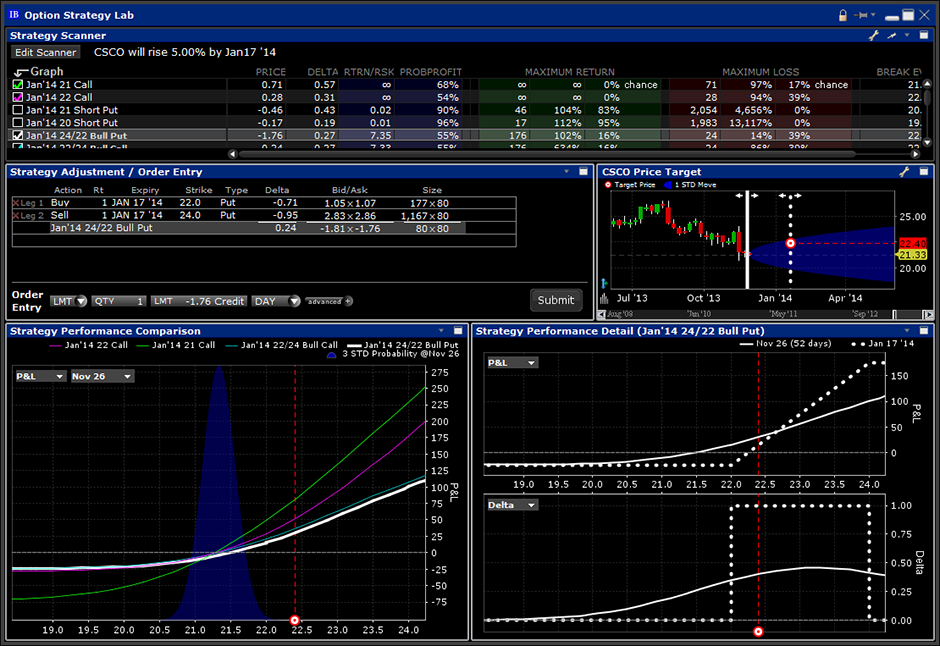
Task: Remove Leg 1 with its red X
Action: 16,203
